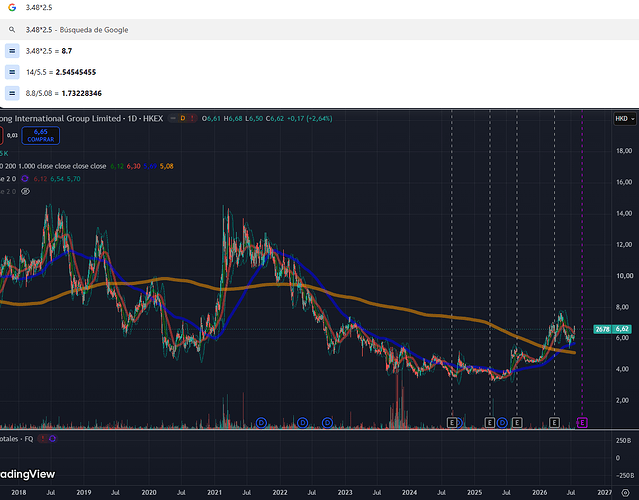Click the red exclamation icon beside 'FQ'
The image size is (639, 500).
[x=42, y=439]
